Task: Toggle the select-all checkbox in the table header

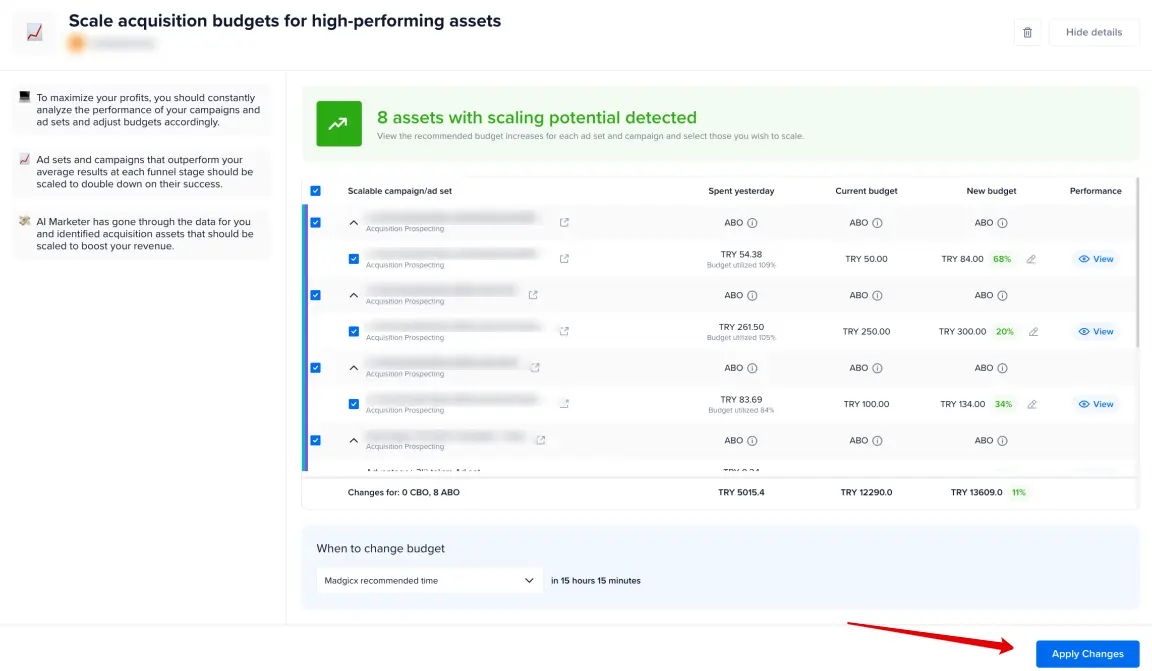Action: point(315,191)
